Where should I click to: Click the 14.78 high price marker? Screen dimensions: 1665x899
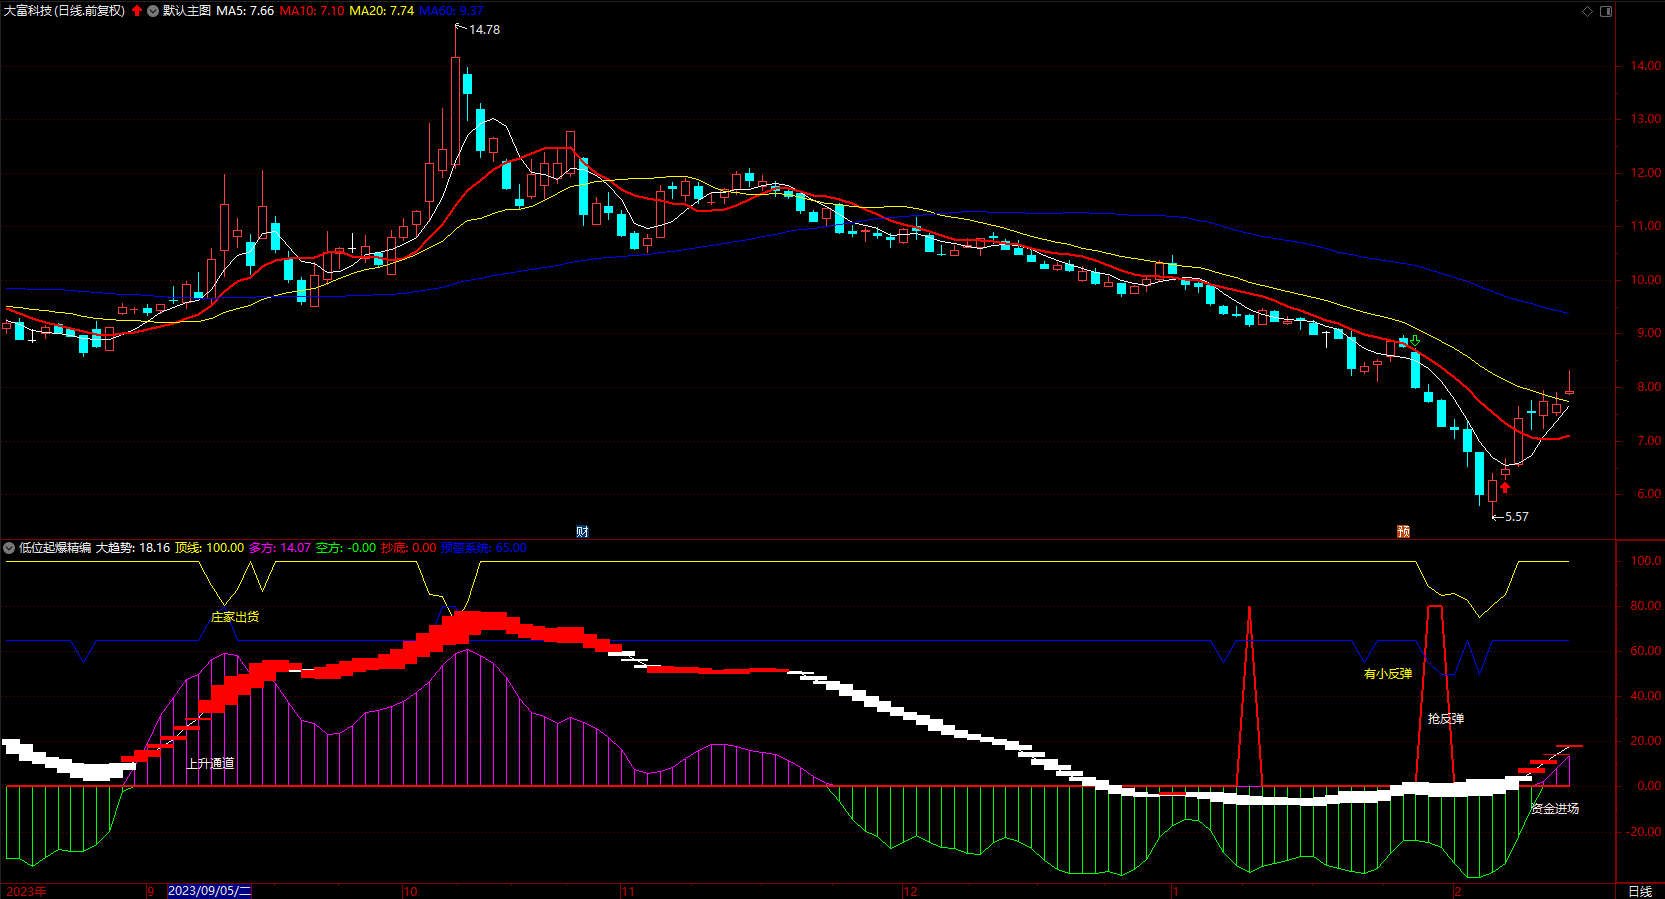click(484, 30)
